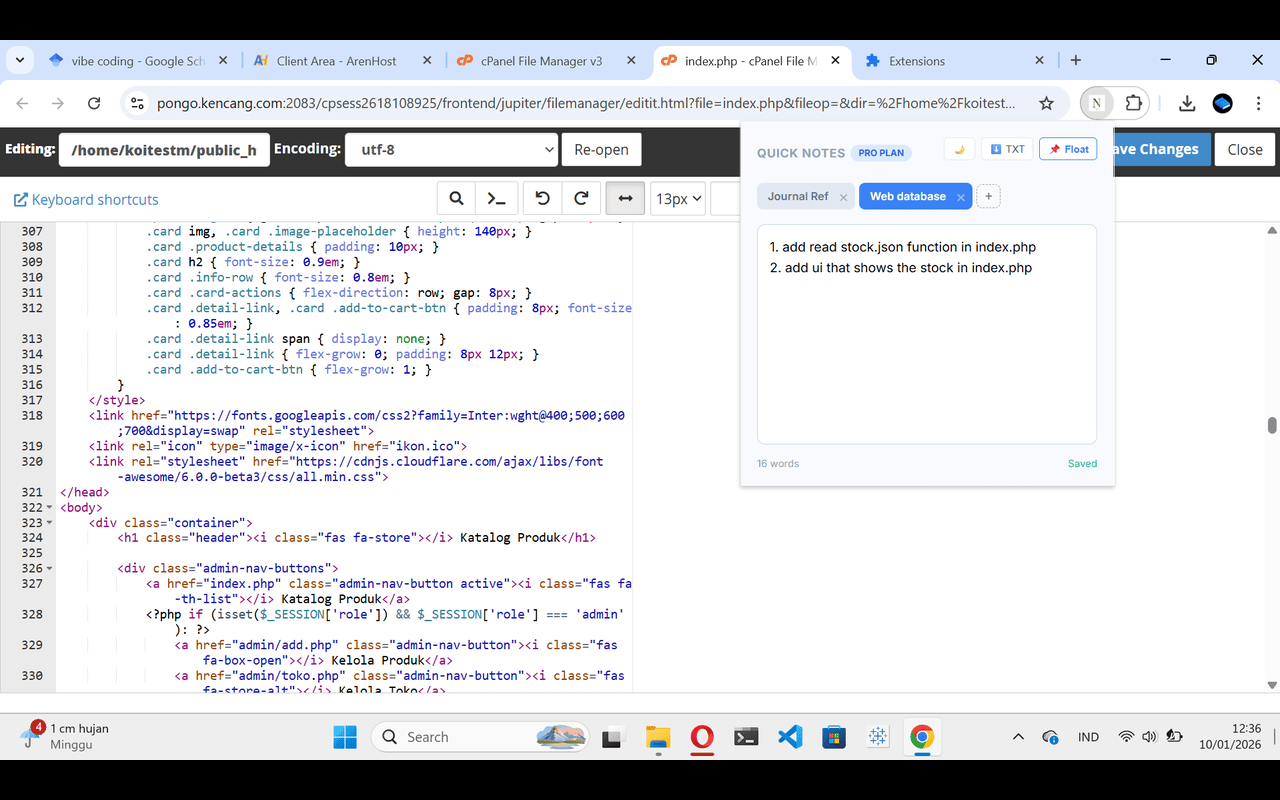Click the Re-open button
This screenshot has height=800, width=1280.
[601, 150]
